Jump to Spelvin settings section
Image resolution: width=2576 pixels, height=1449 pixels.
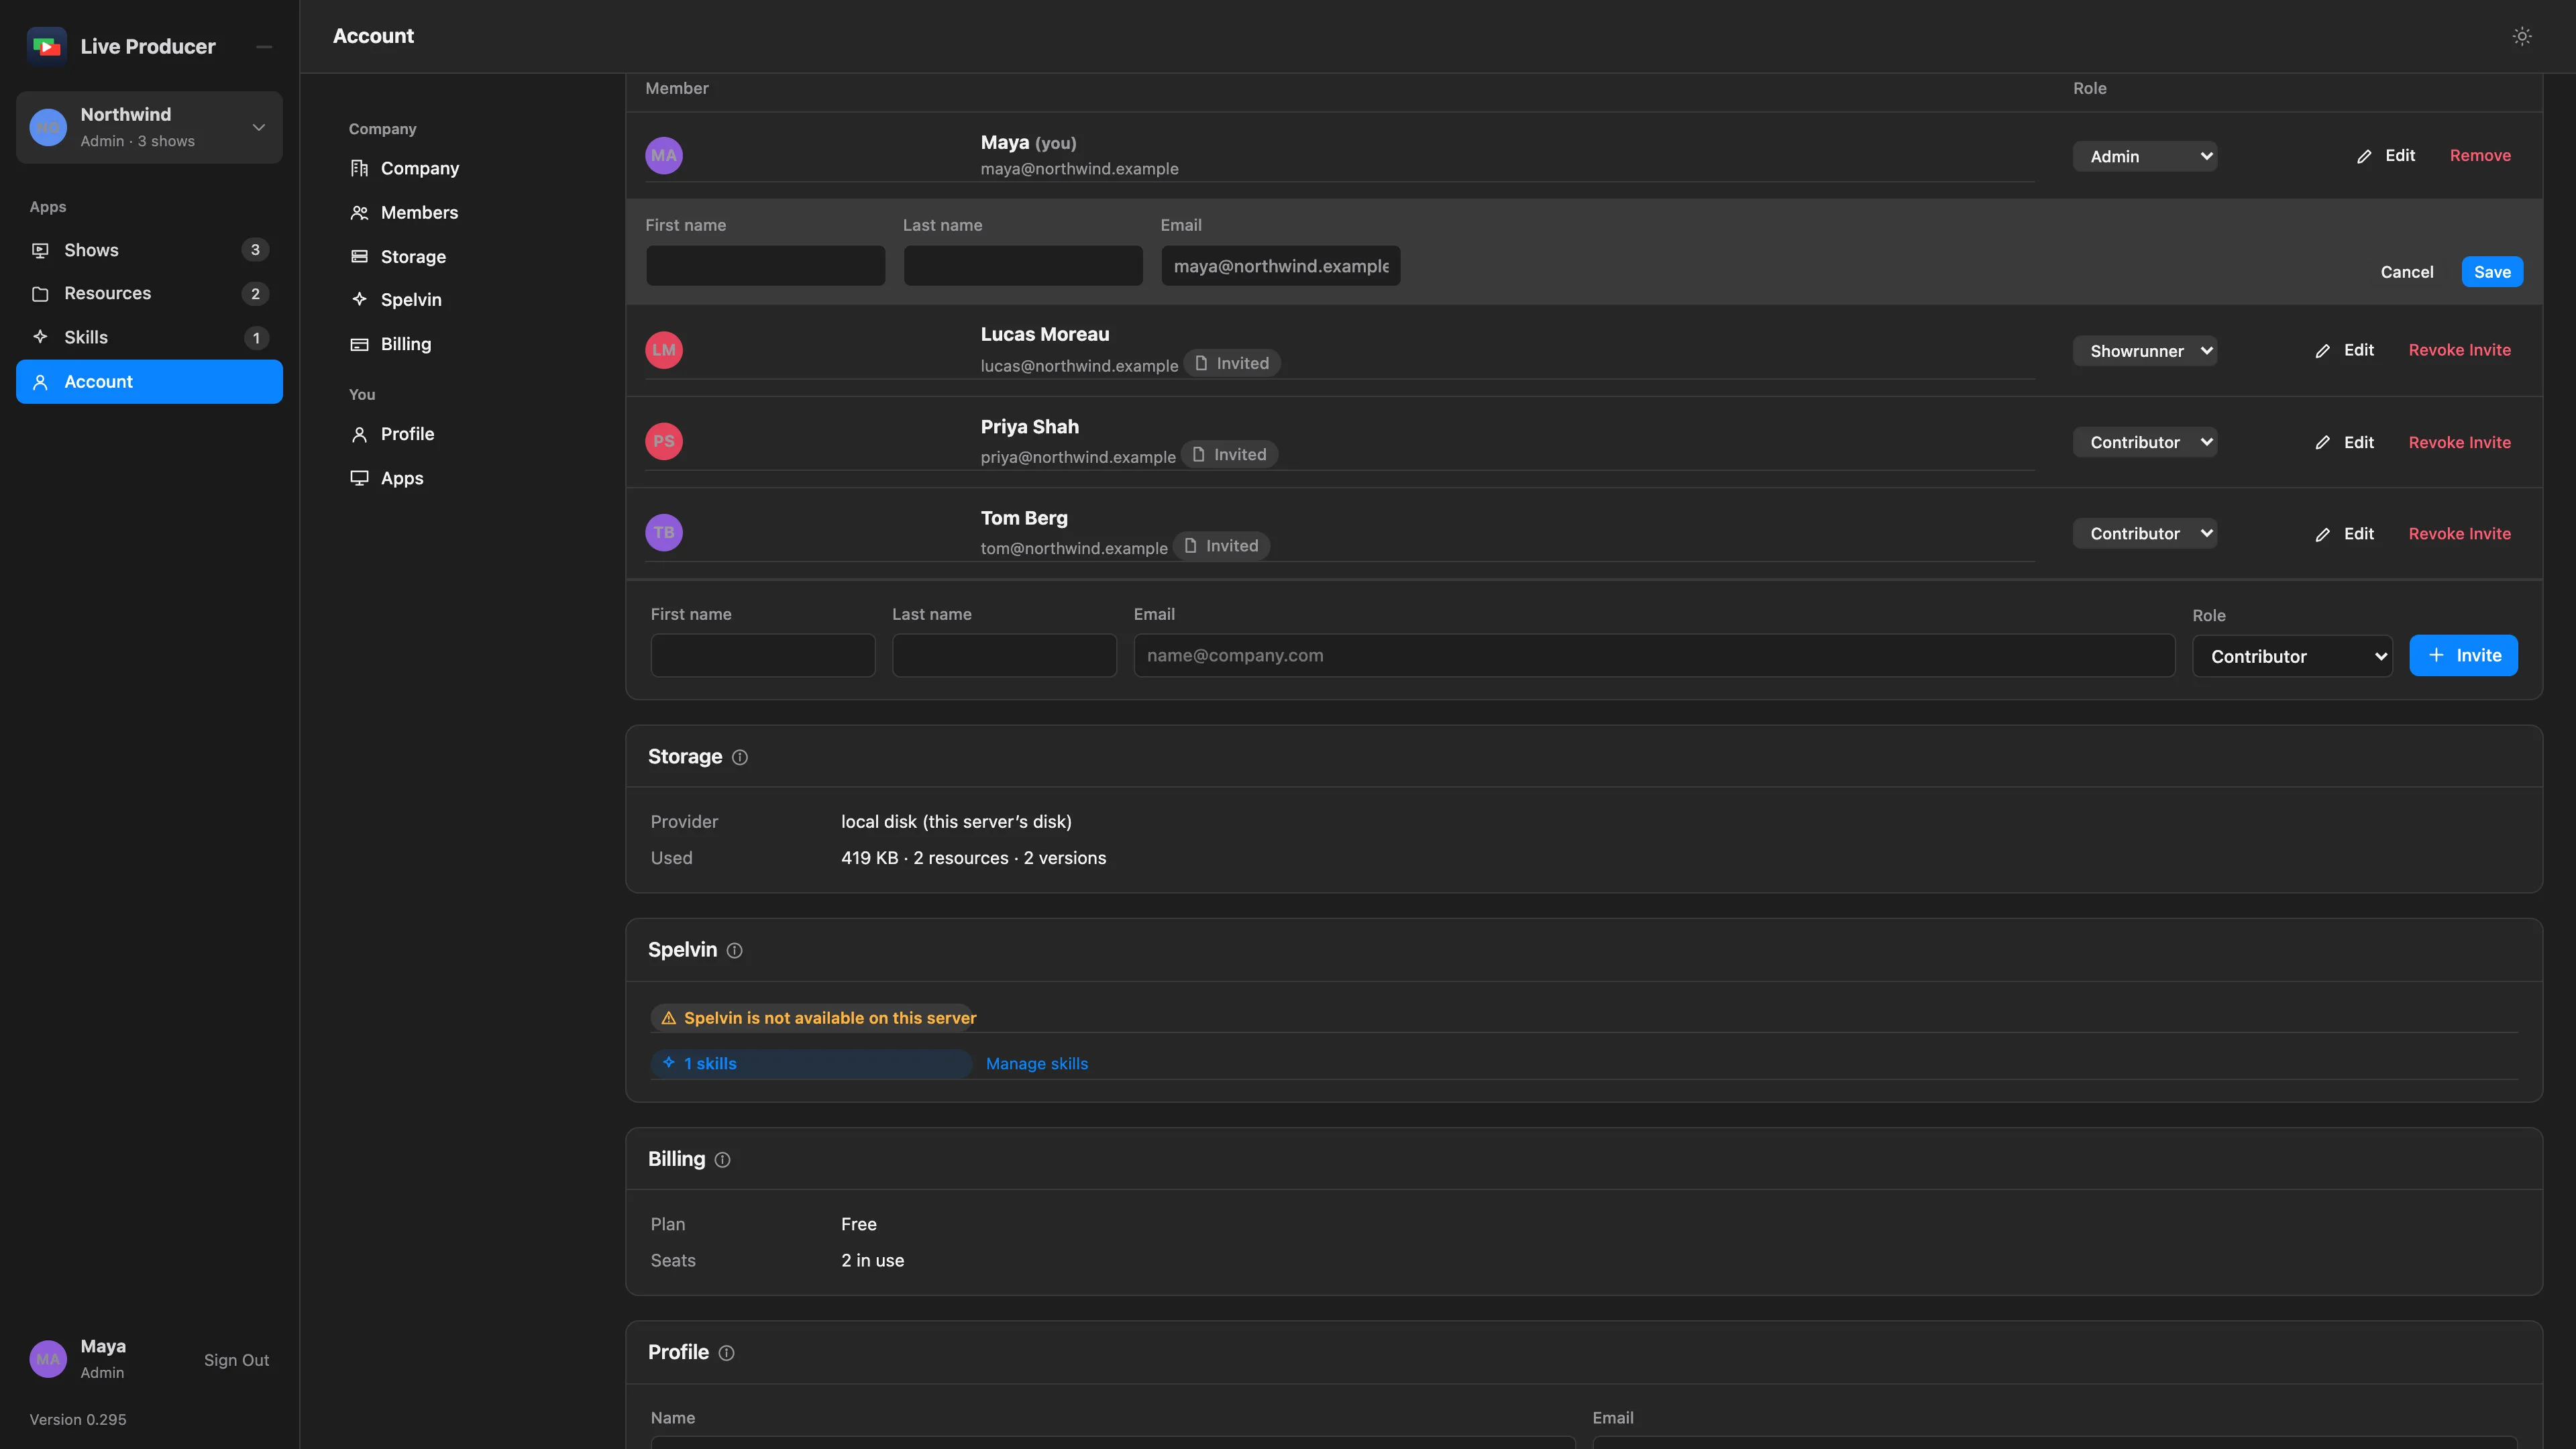[x=396, y=300]
